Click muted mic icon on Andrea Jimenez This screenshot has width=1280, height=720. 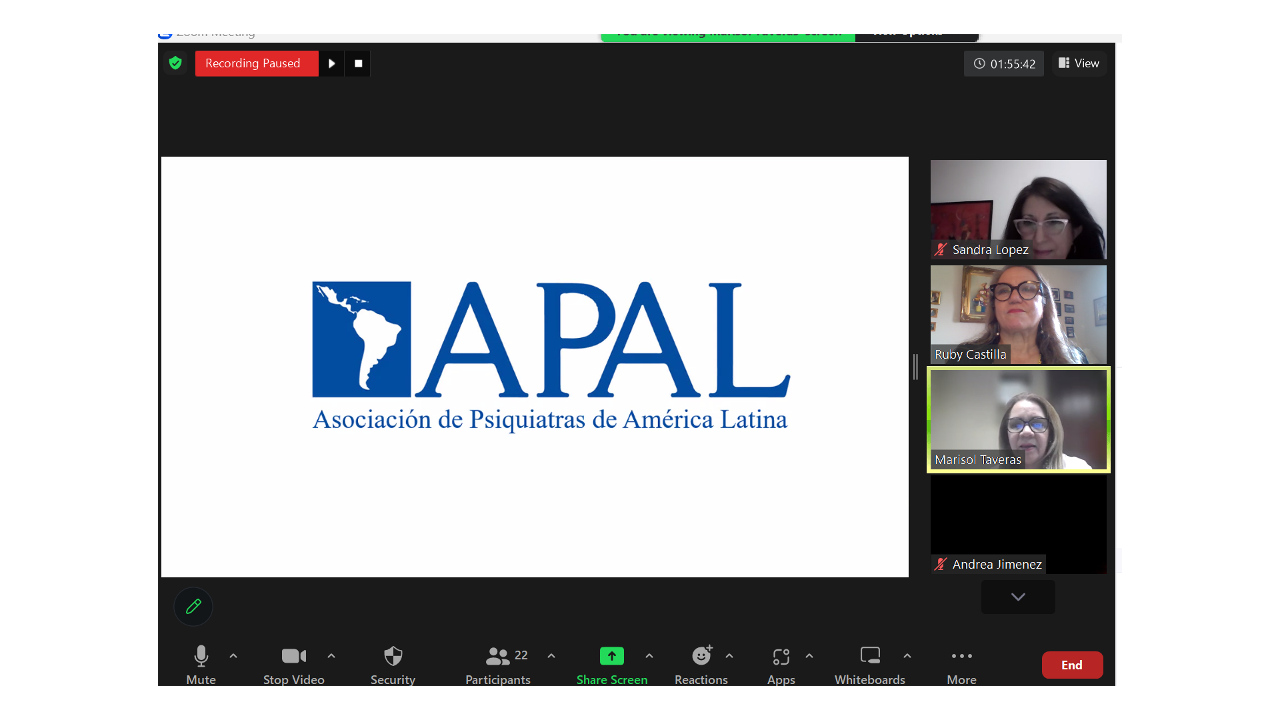940,564
